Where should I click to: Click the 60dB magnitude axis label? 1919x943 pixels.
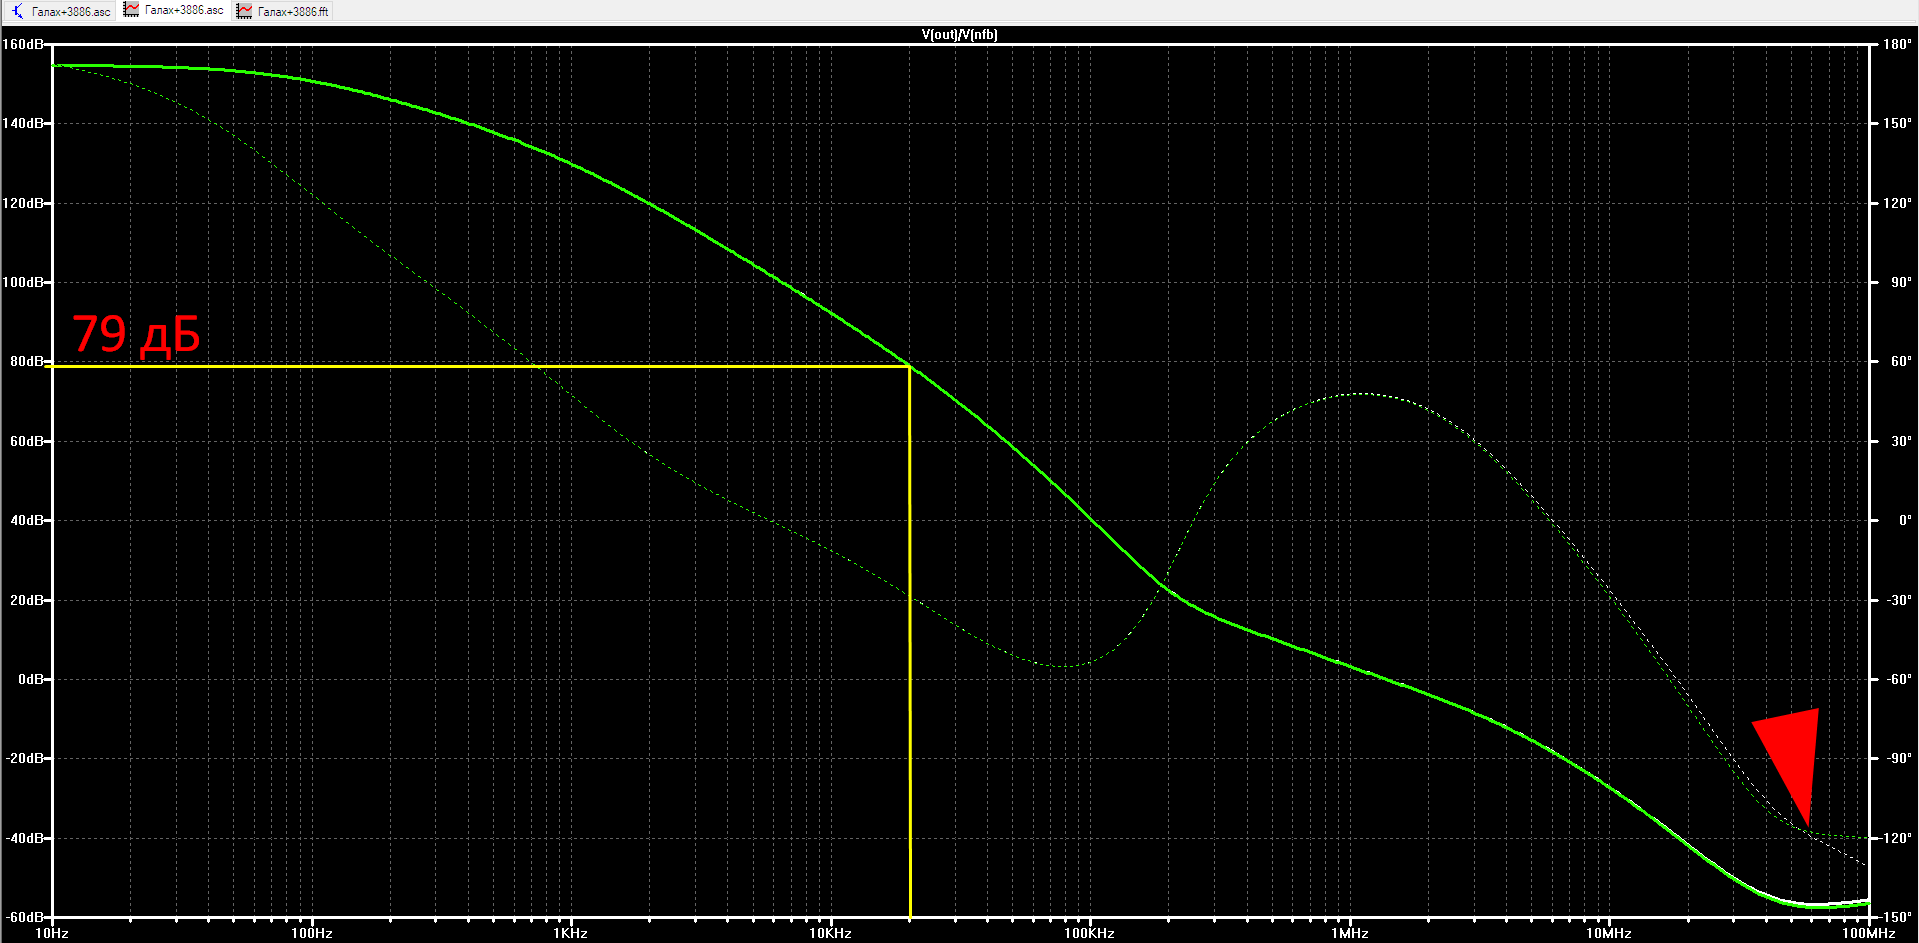click(26, 441)
